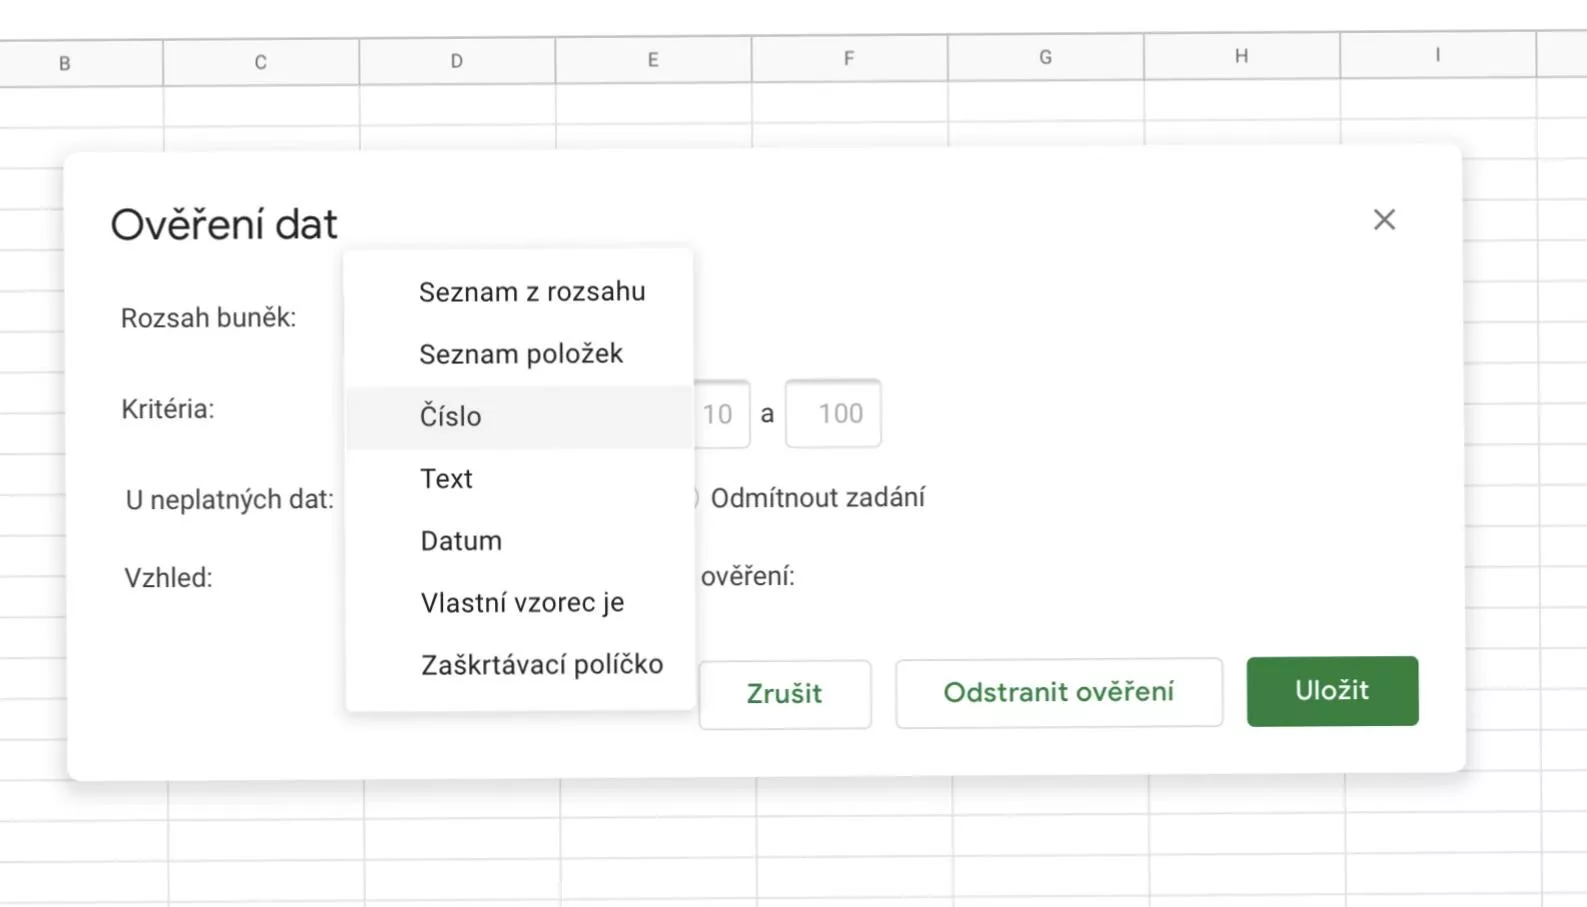Select column D header

(x=457, y=61)
